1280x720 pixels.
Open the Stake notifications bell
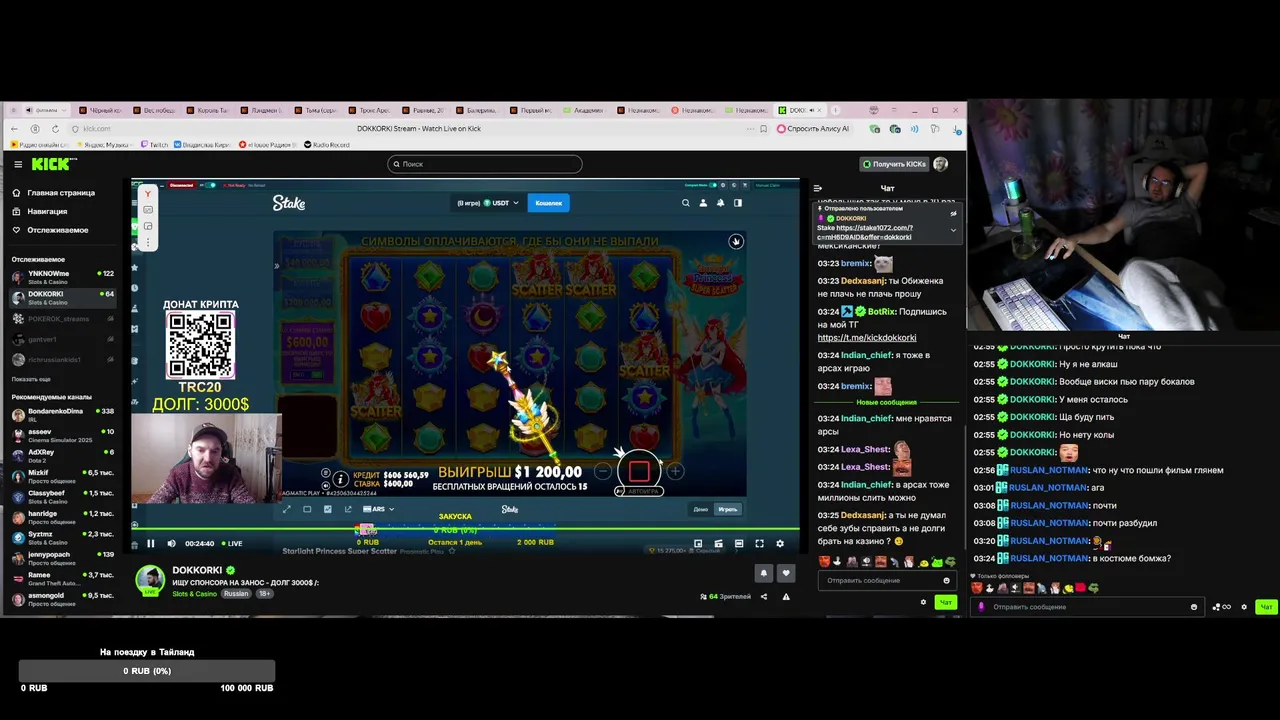[x=720, y=203]
